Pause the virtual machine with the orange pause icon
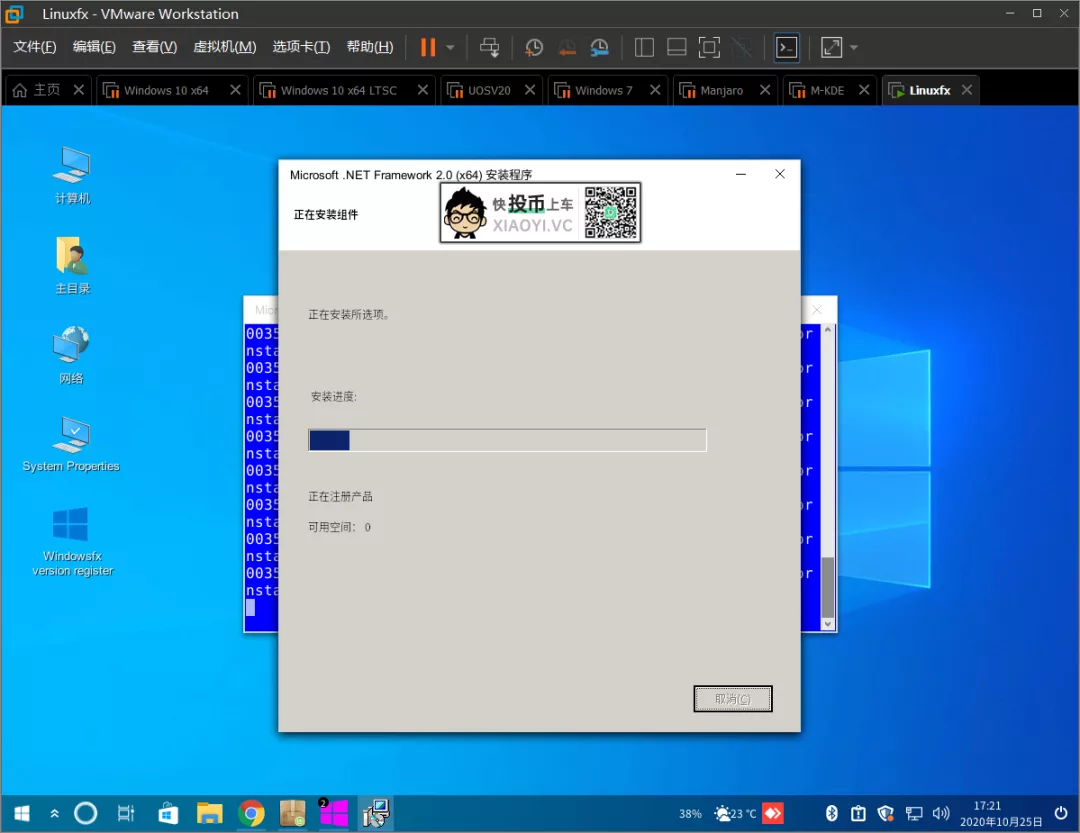This screenshot has height=833, width=1080. point(428,47)
